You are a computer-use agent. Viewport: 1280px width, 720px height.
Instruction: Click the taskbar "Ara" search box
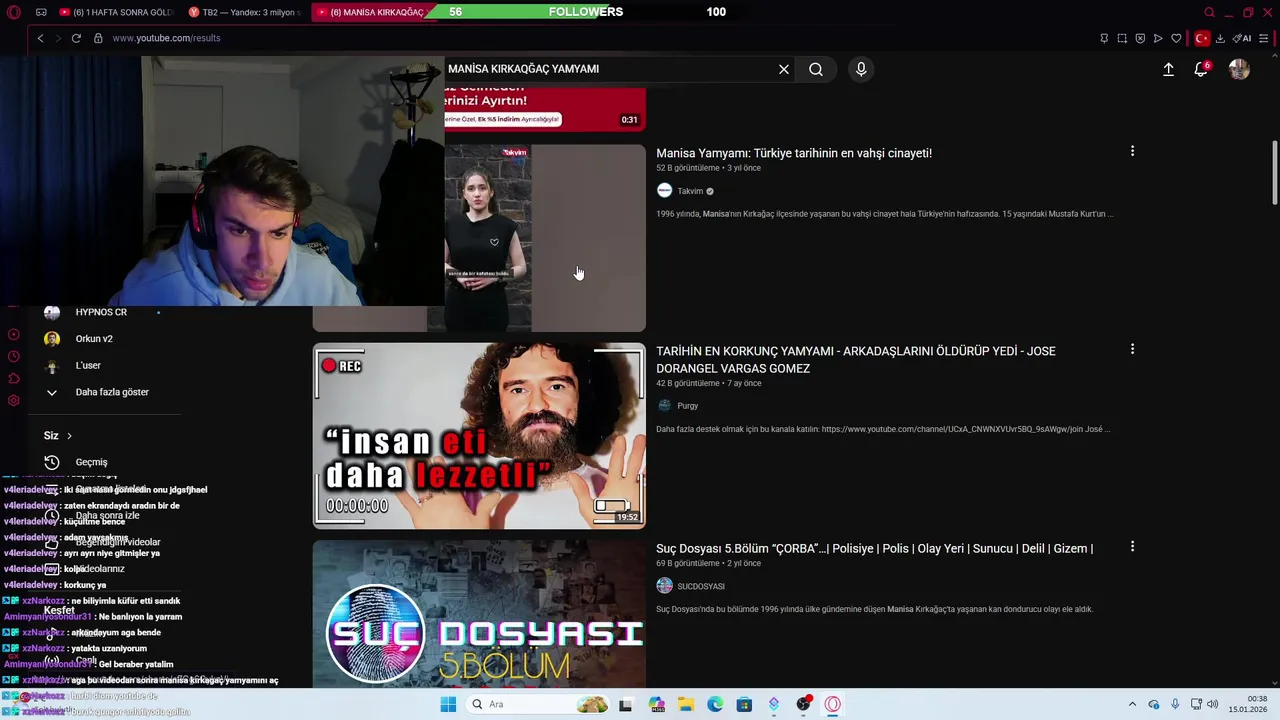click(x=538, y=704)
